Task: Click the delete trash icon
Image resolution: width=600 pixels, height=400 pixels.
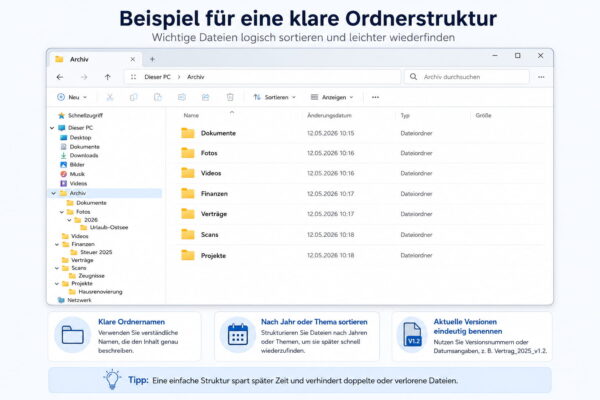Action: [230, 97]
